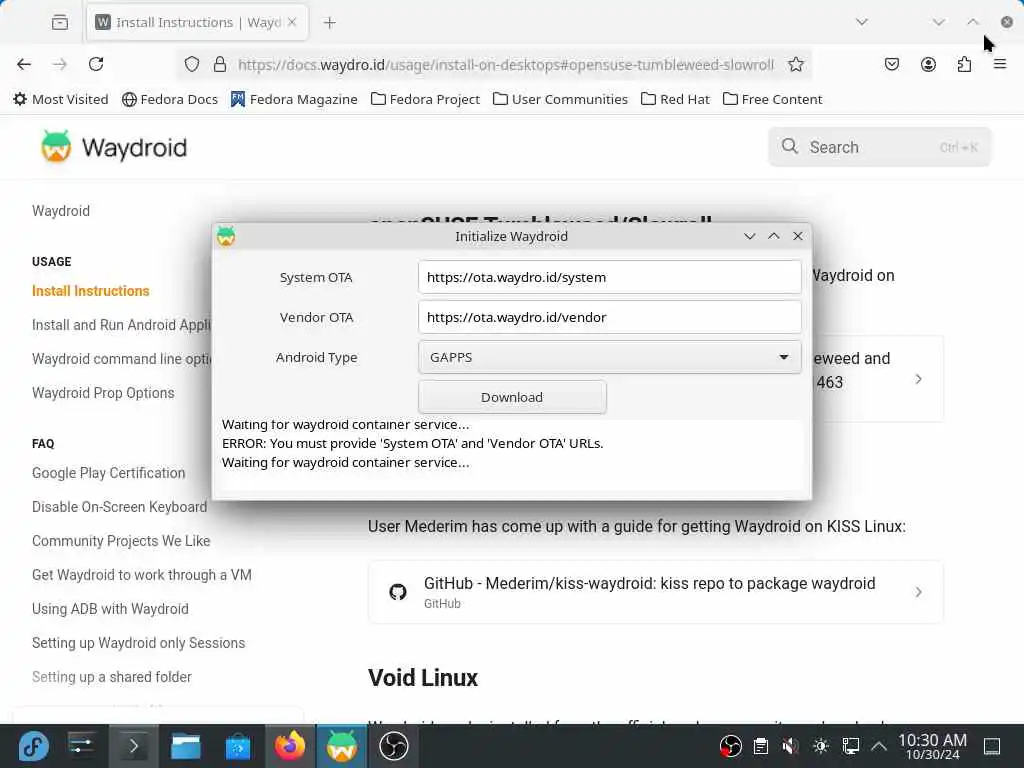Open the Fedora Docs bookmark
The width and height of the screenshot is (1024, 768).
(170, 99)
